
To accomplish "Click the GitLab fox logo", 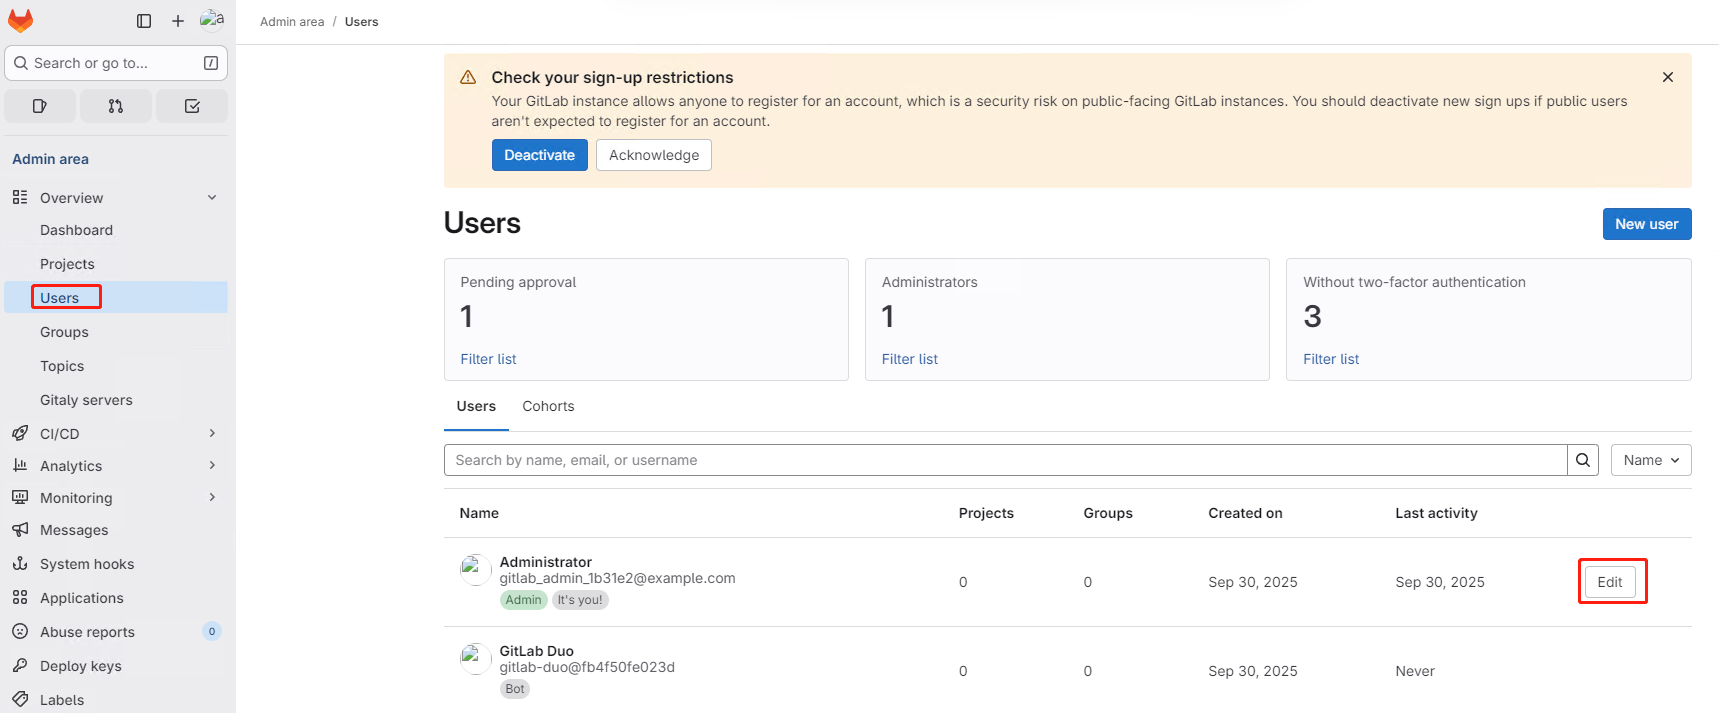I will point(20,21).
